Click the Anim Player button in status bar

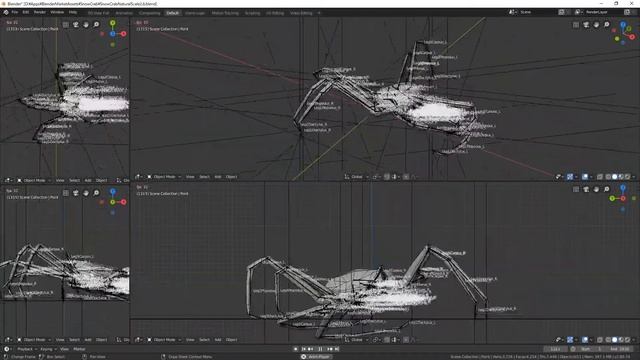(316, 357)
